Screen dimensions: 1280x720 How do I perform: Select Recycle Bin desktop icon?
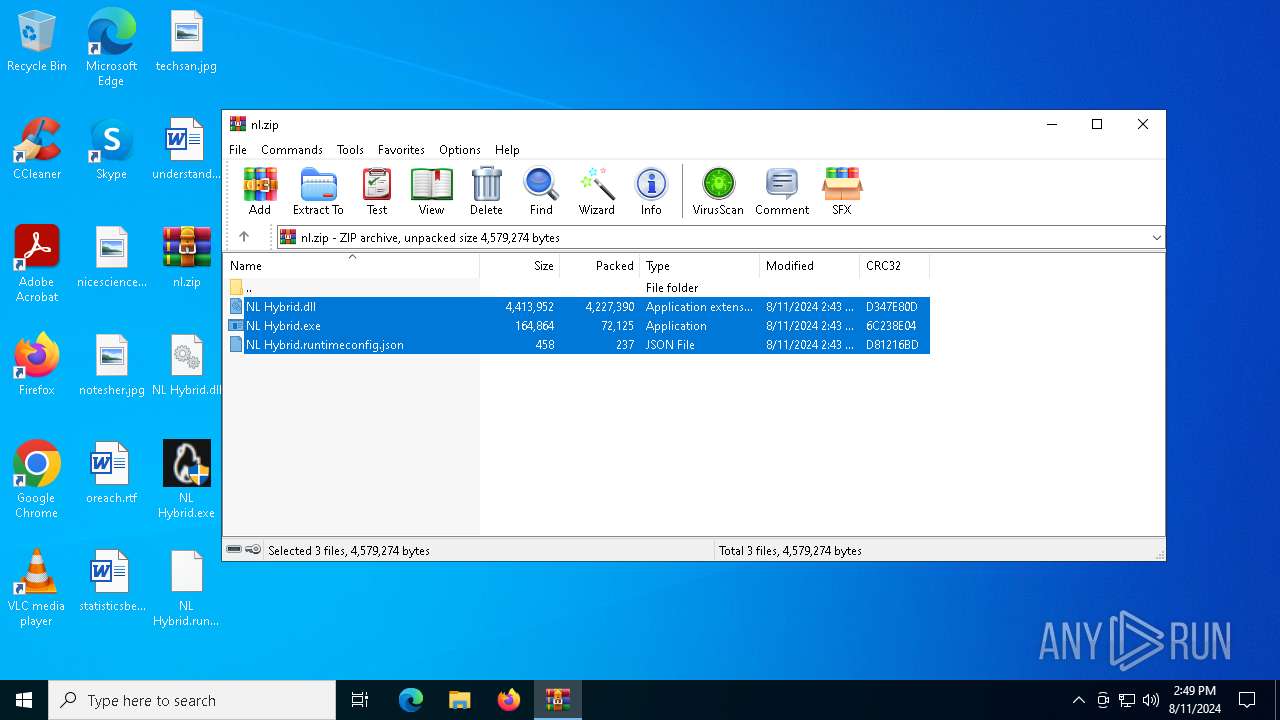point(37,42)
